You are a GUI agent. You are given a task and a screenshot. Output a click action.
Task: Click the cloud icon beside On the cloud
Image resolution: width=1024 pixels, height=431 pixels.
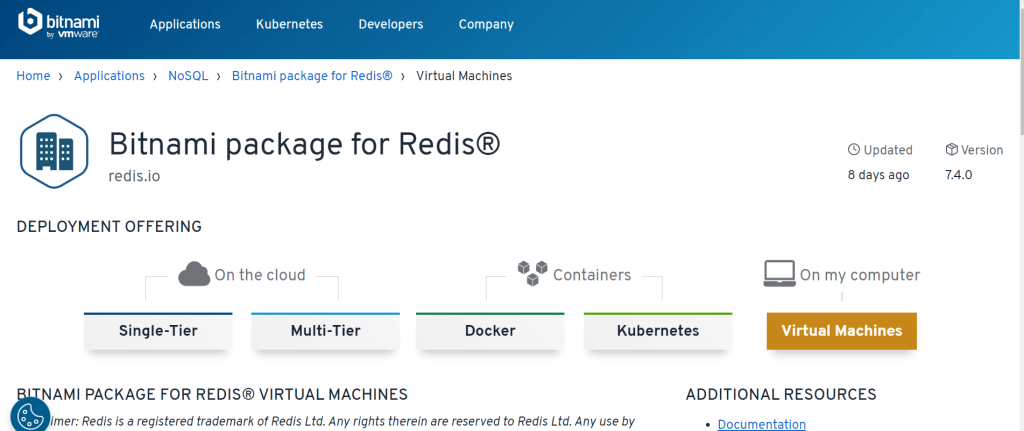(x=194, y=274)
